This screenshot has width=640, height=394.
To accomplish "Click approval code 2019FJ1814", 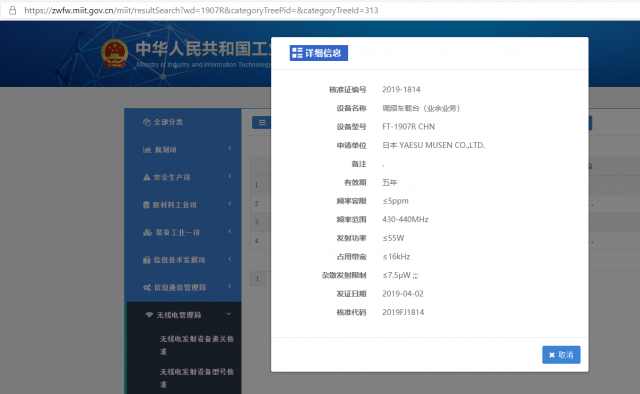I will tap(403, 312).
